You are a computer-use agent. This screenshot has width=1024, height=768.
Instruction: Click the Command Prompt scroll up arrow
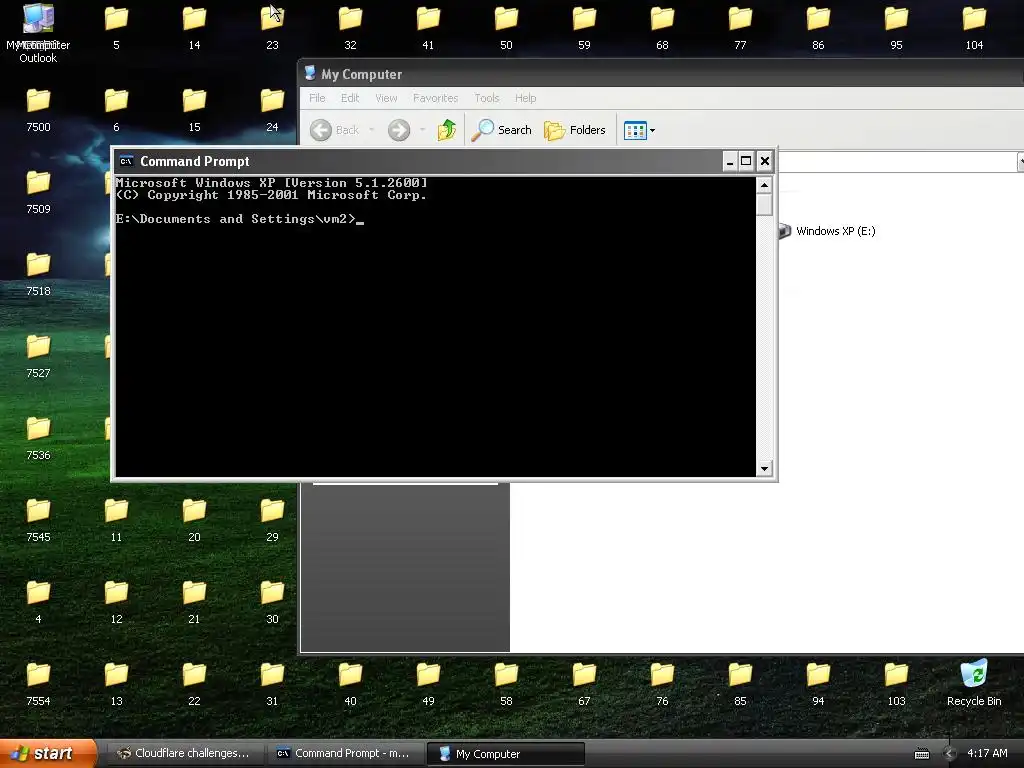pyautogui.click(x=764, y=185)
